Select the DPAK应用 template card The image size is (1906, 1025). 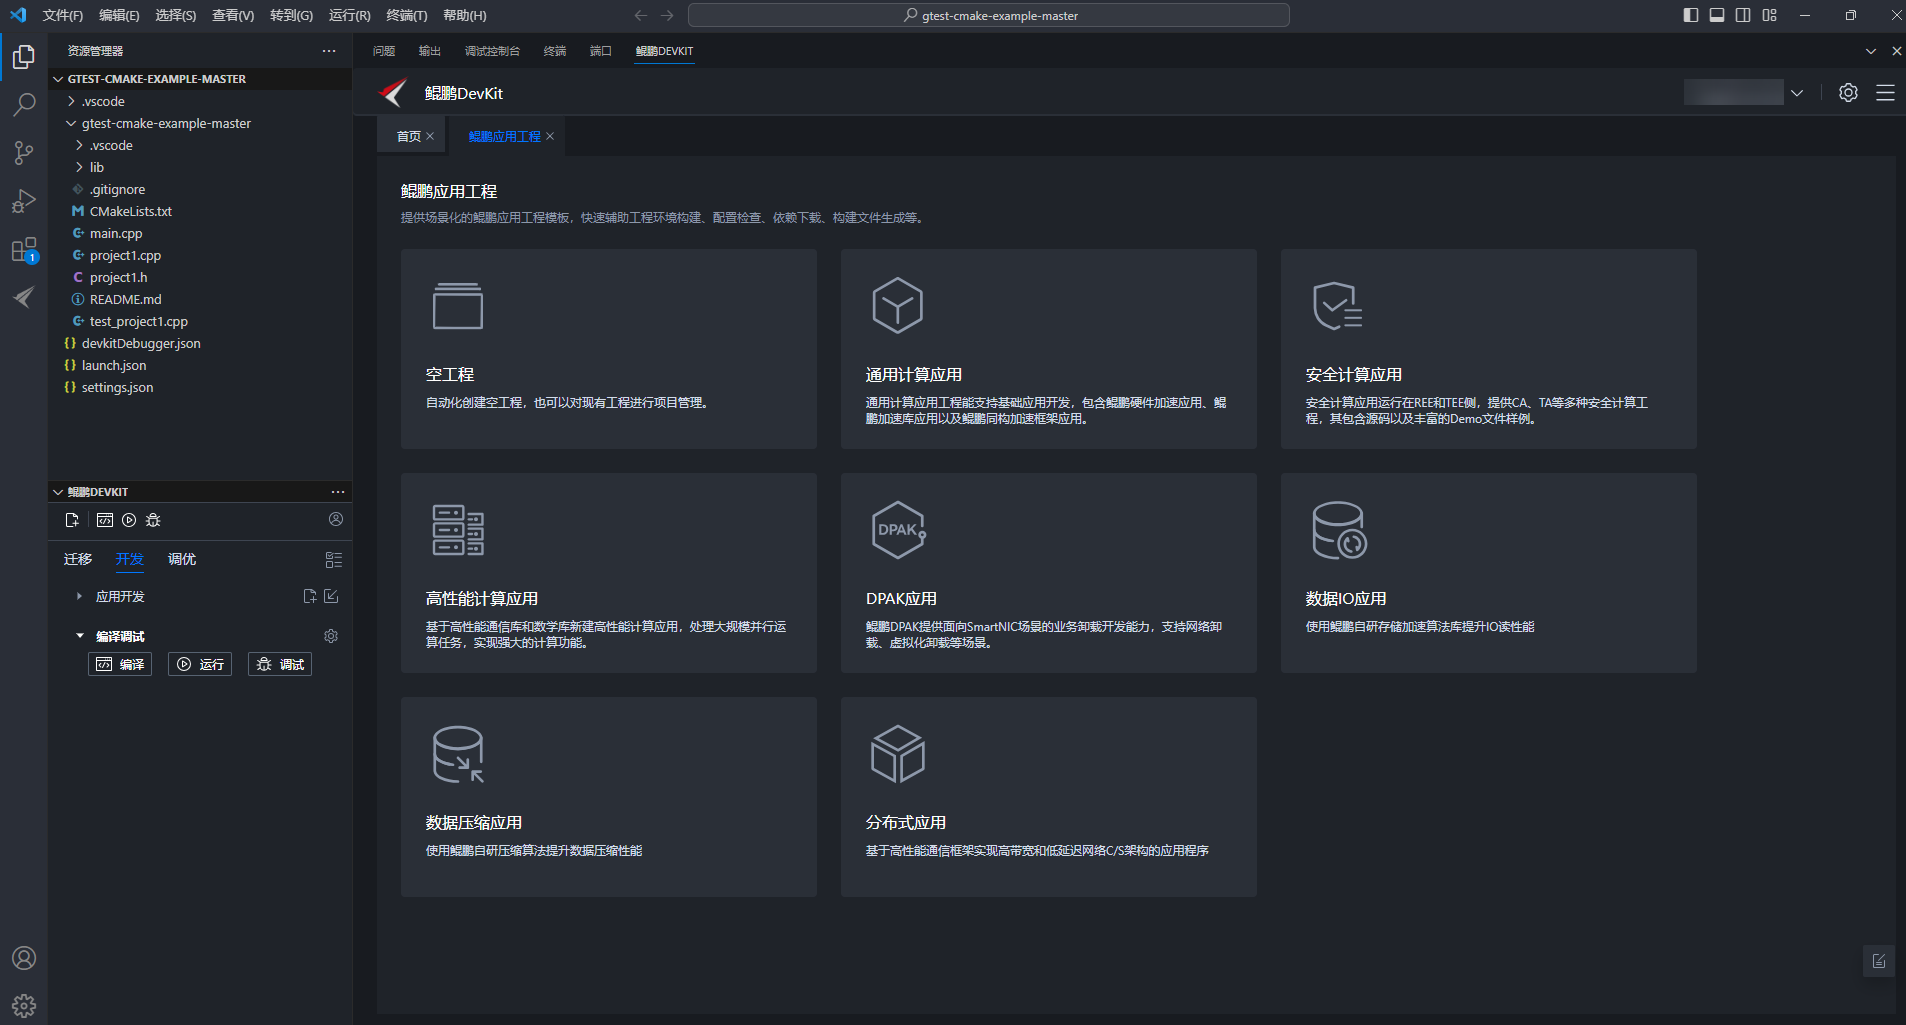pyautogui.click(x=1049, y=573)
